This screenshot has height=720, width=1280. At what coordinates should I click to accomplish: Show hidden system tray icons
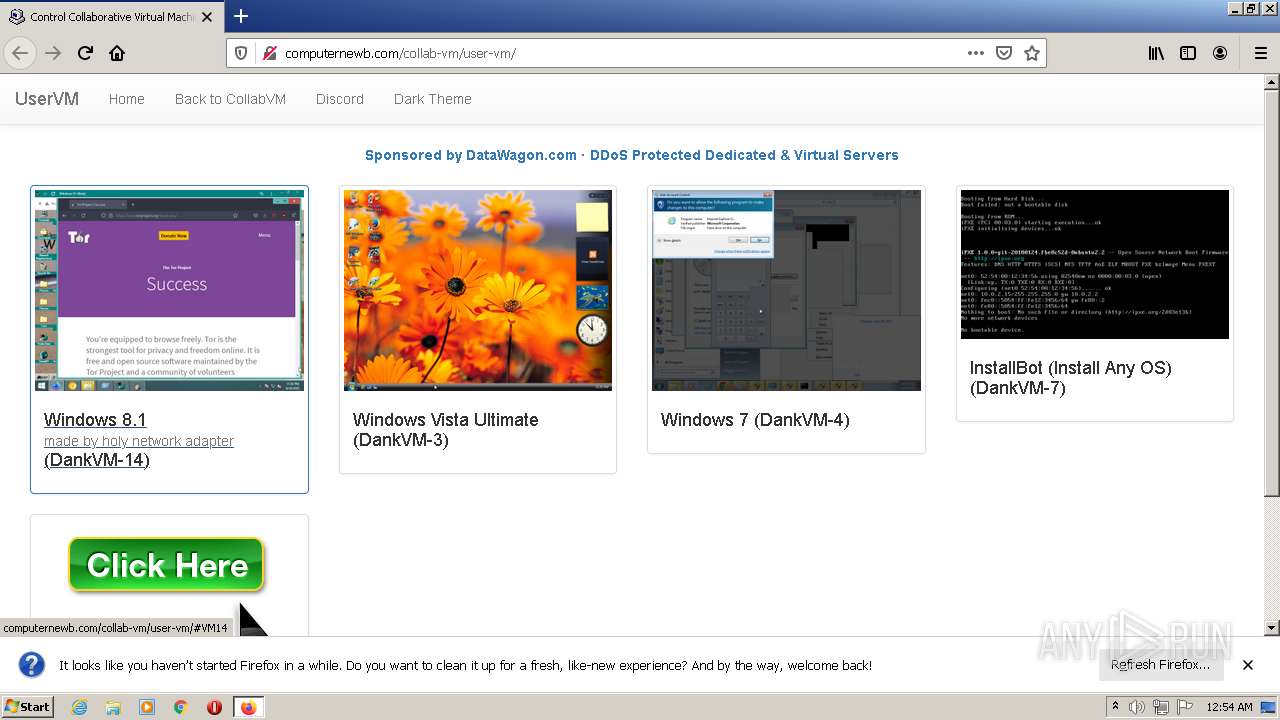[1116, 707]
